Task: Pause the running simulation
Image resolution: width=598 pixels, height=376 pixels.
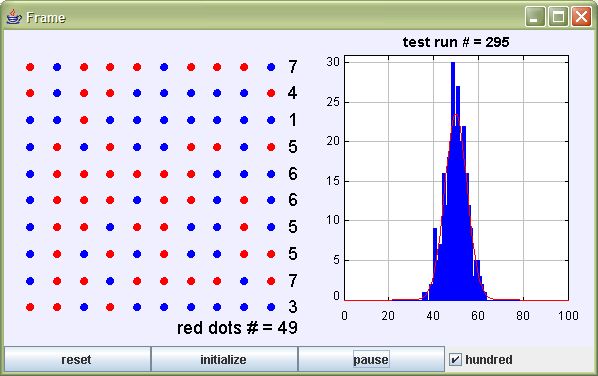Action: pos(371,359)
